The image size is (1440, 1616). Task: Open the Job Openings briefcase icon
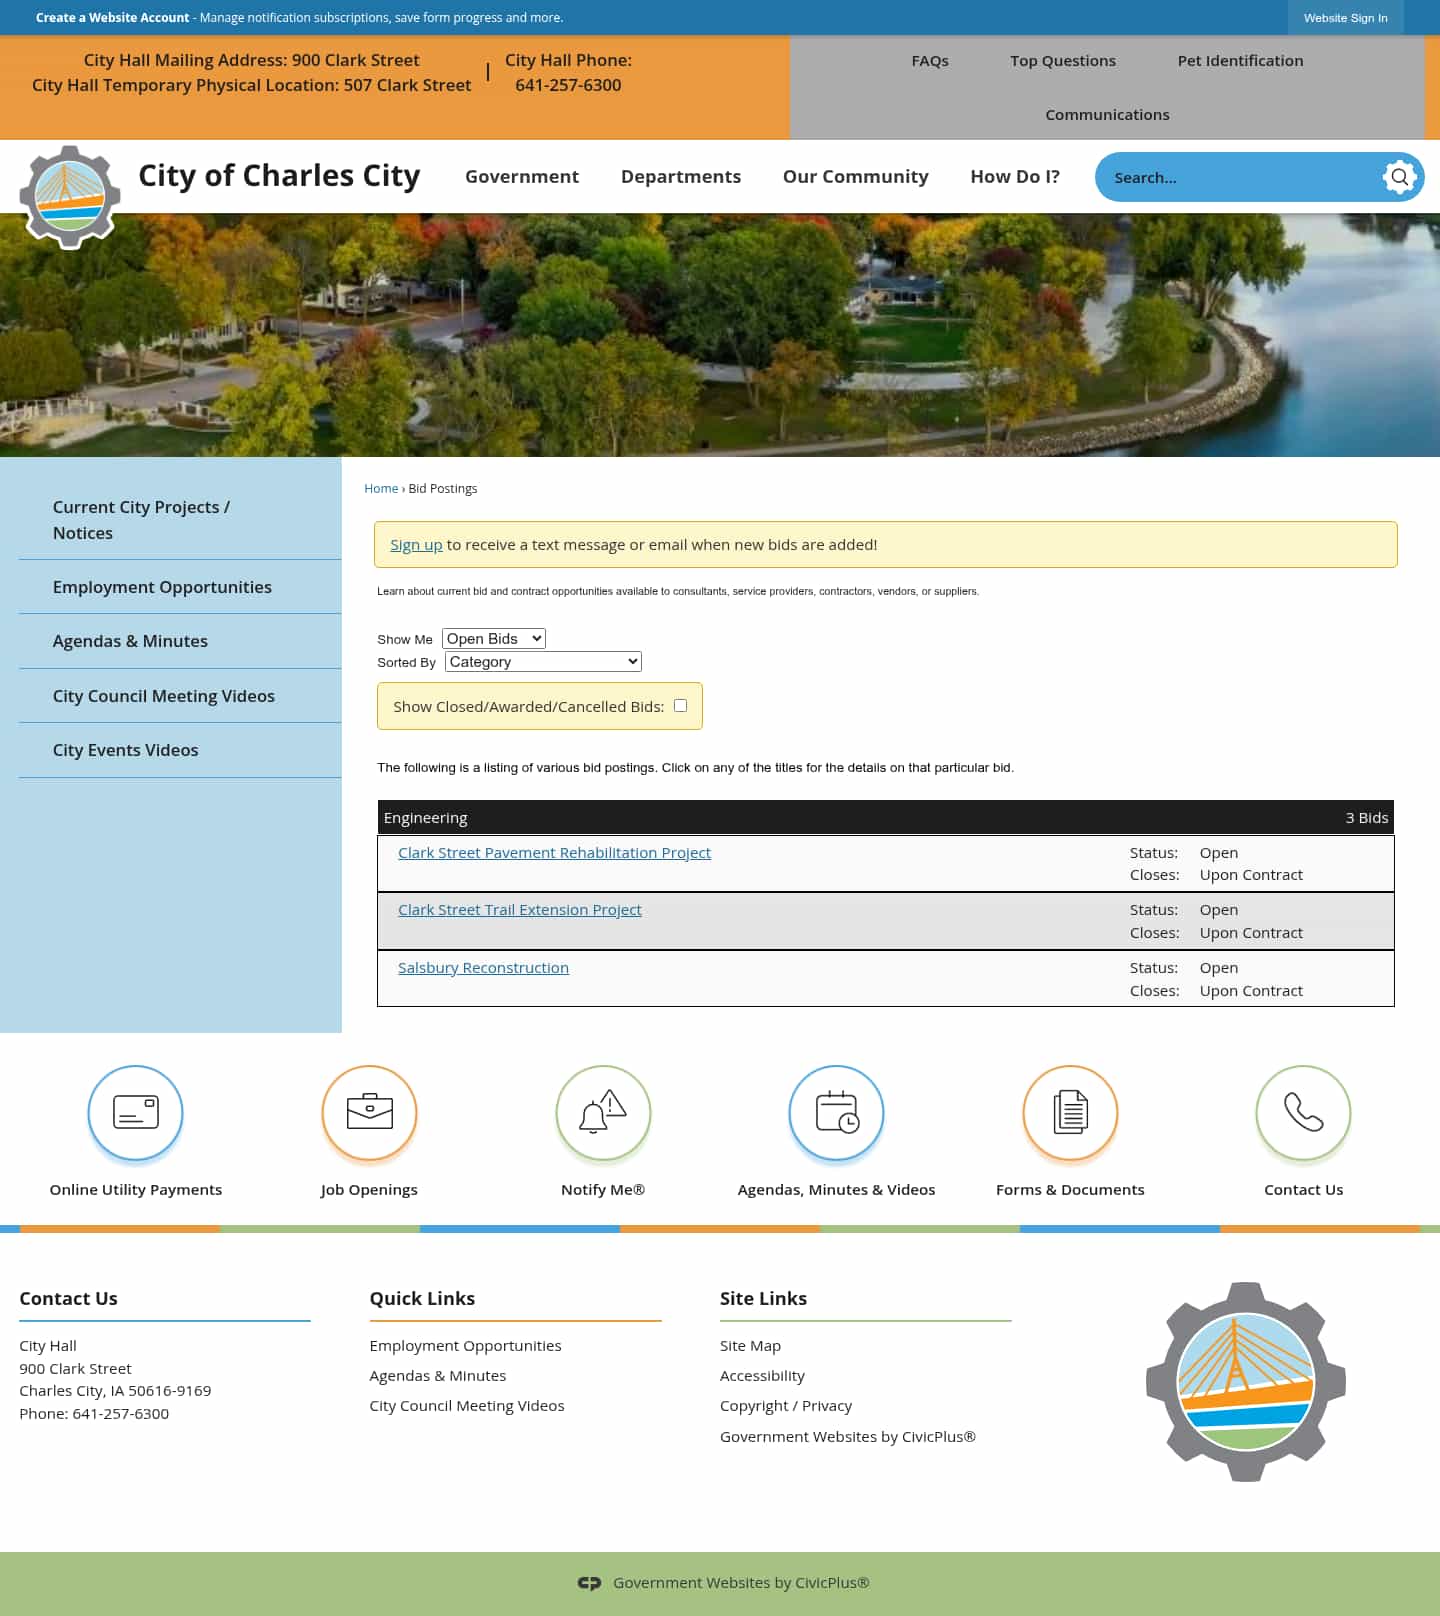point(369,1112)
